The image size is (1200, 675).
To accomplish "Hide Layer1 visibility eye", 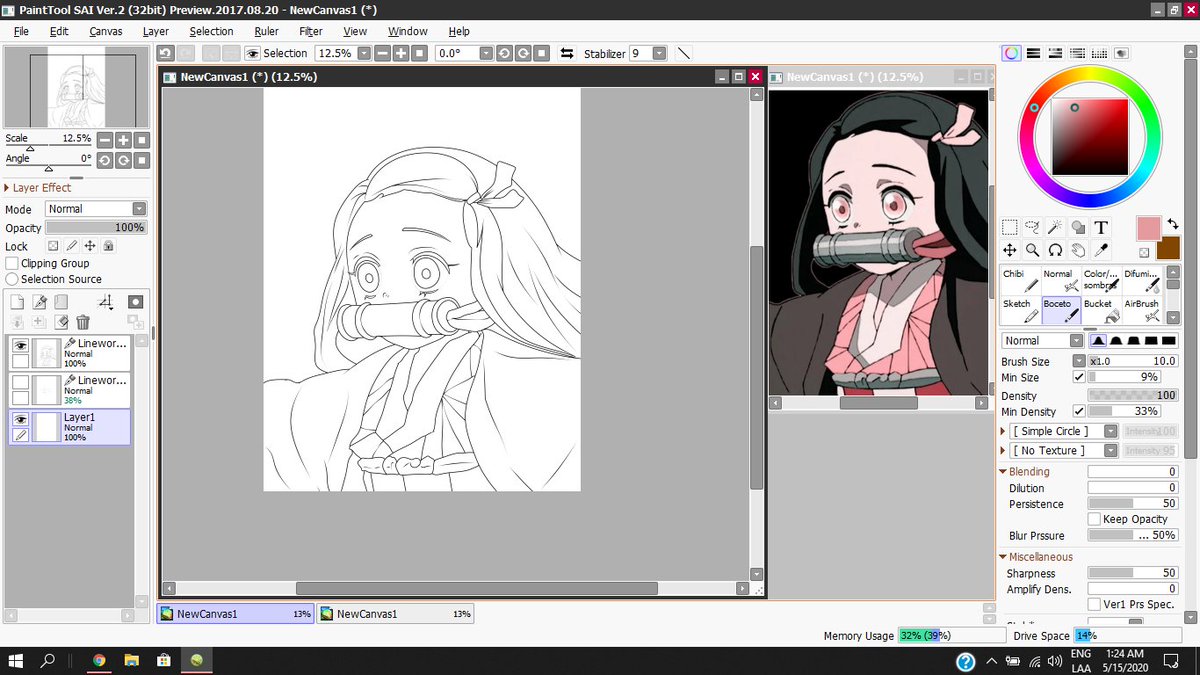I will tap(19, 419).
